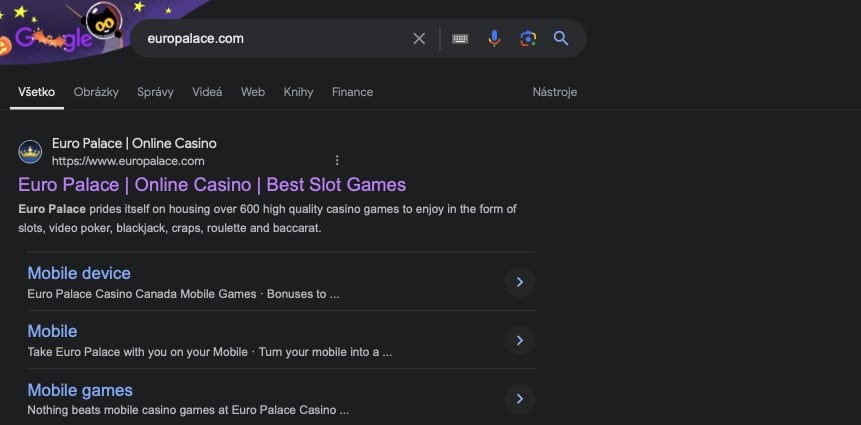This screenshot has height=425, width=861.
Task: Open the Mobile games sitelink
Action: [x=80, y=390]
